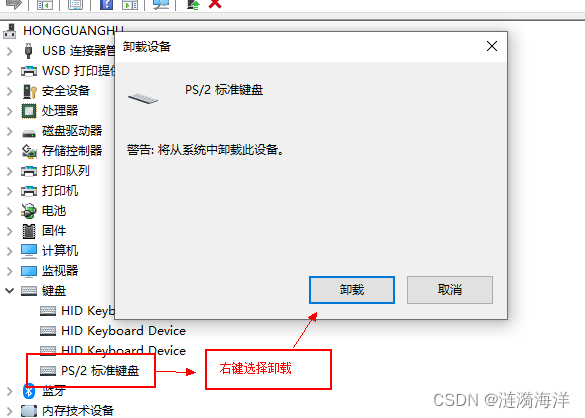Expand the USB 连接器 category
The image size is (585, 418).
(x=10, y=51)
